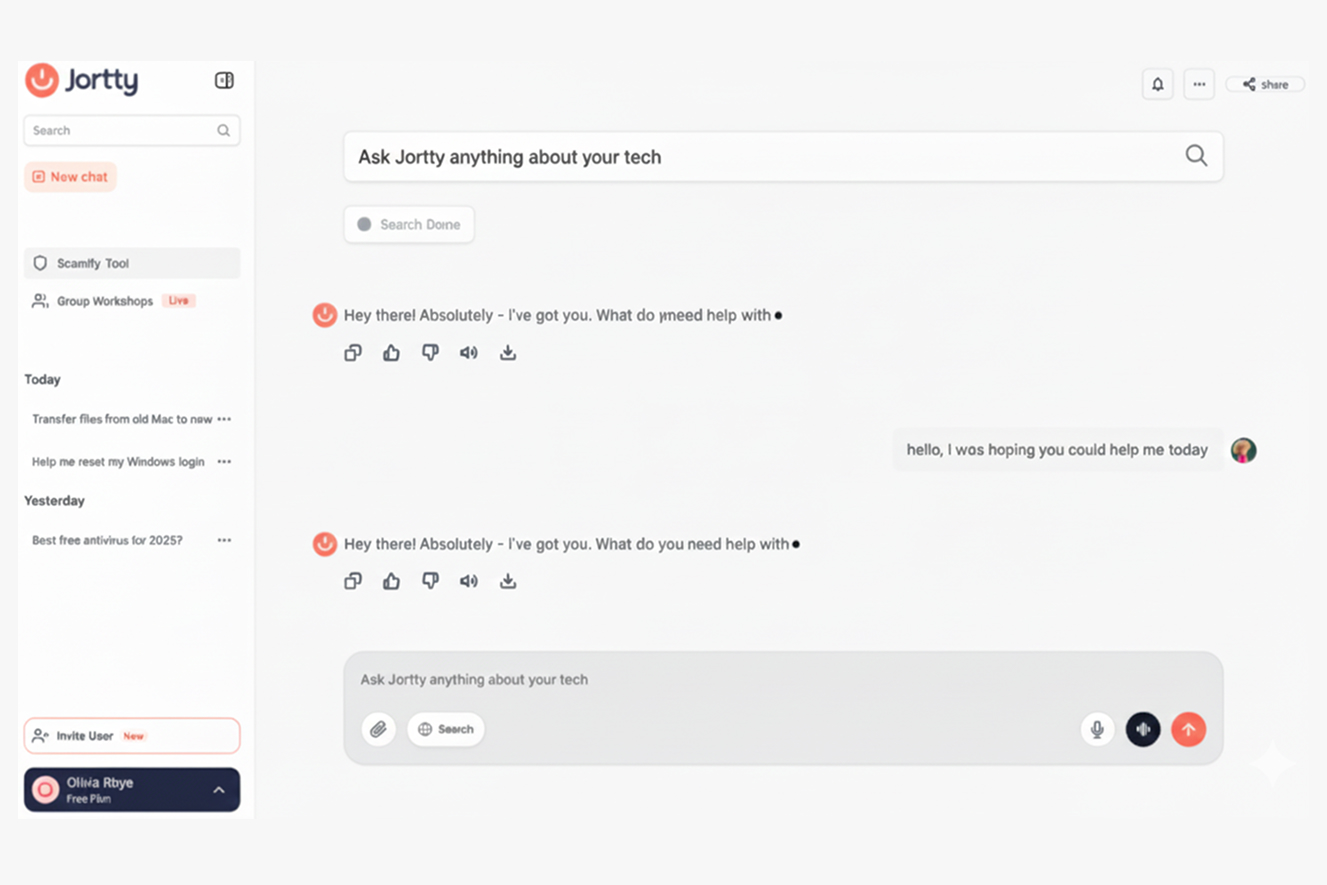Send message with orange arrow button
The width and height of the screenshot is (1327, 885).
pyautogui.click(x=1188, y=729)
